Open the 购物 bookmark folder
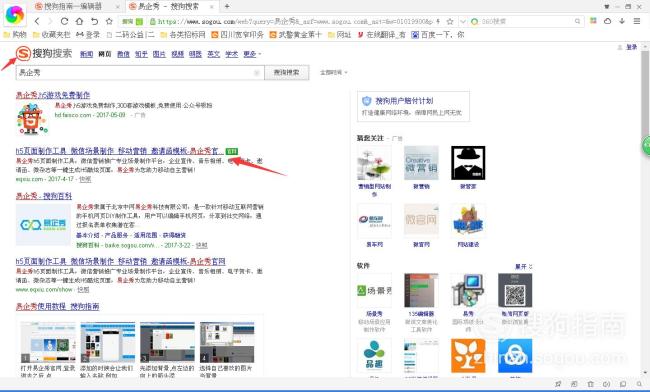 coord(15,35)
